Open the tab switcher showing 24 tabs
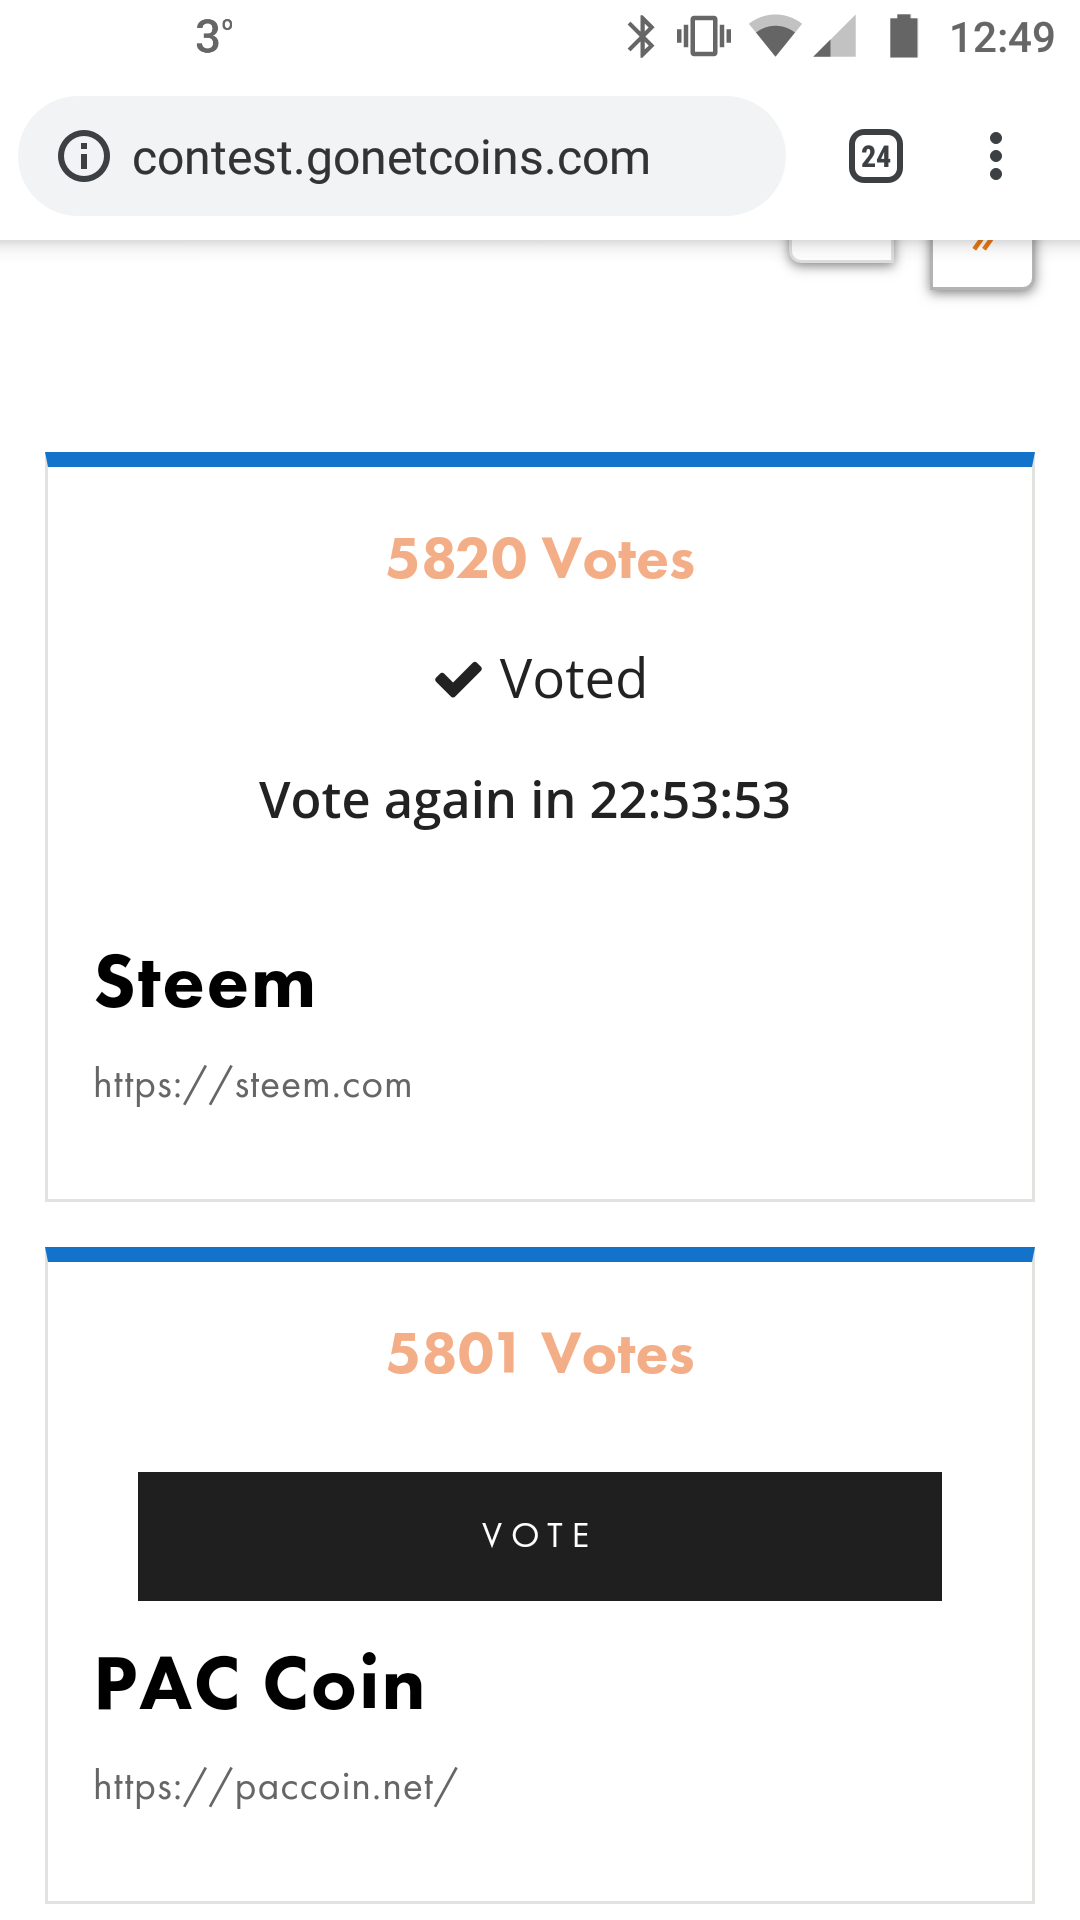The width and height of the screenshot is (1080, 1920). tap(875, 157)
